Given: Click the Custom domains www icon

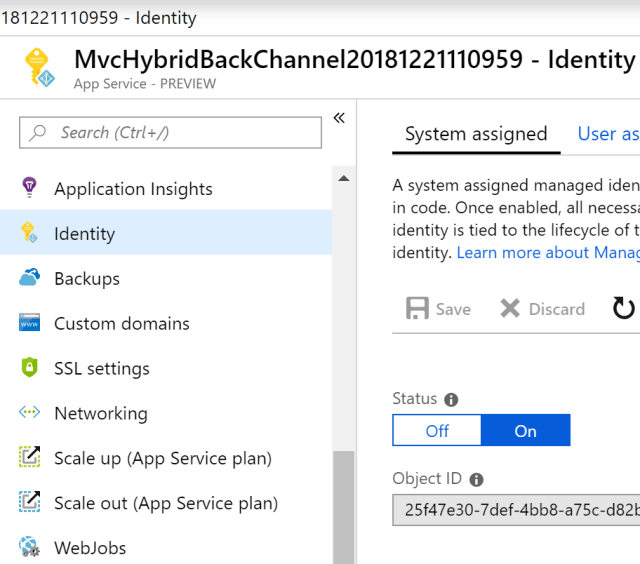Looking at the screenshot, I should pyautogui.click(x=29, y=323).
